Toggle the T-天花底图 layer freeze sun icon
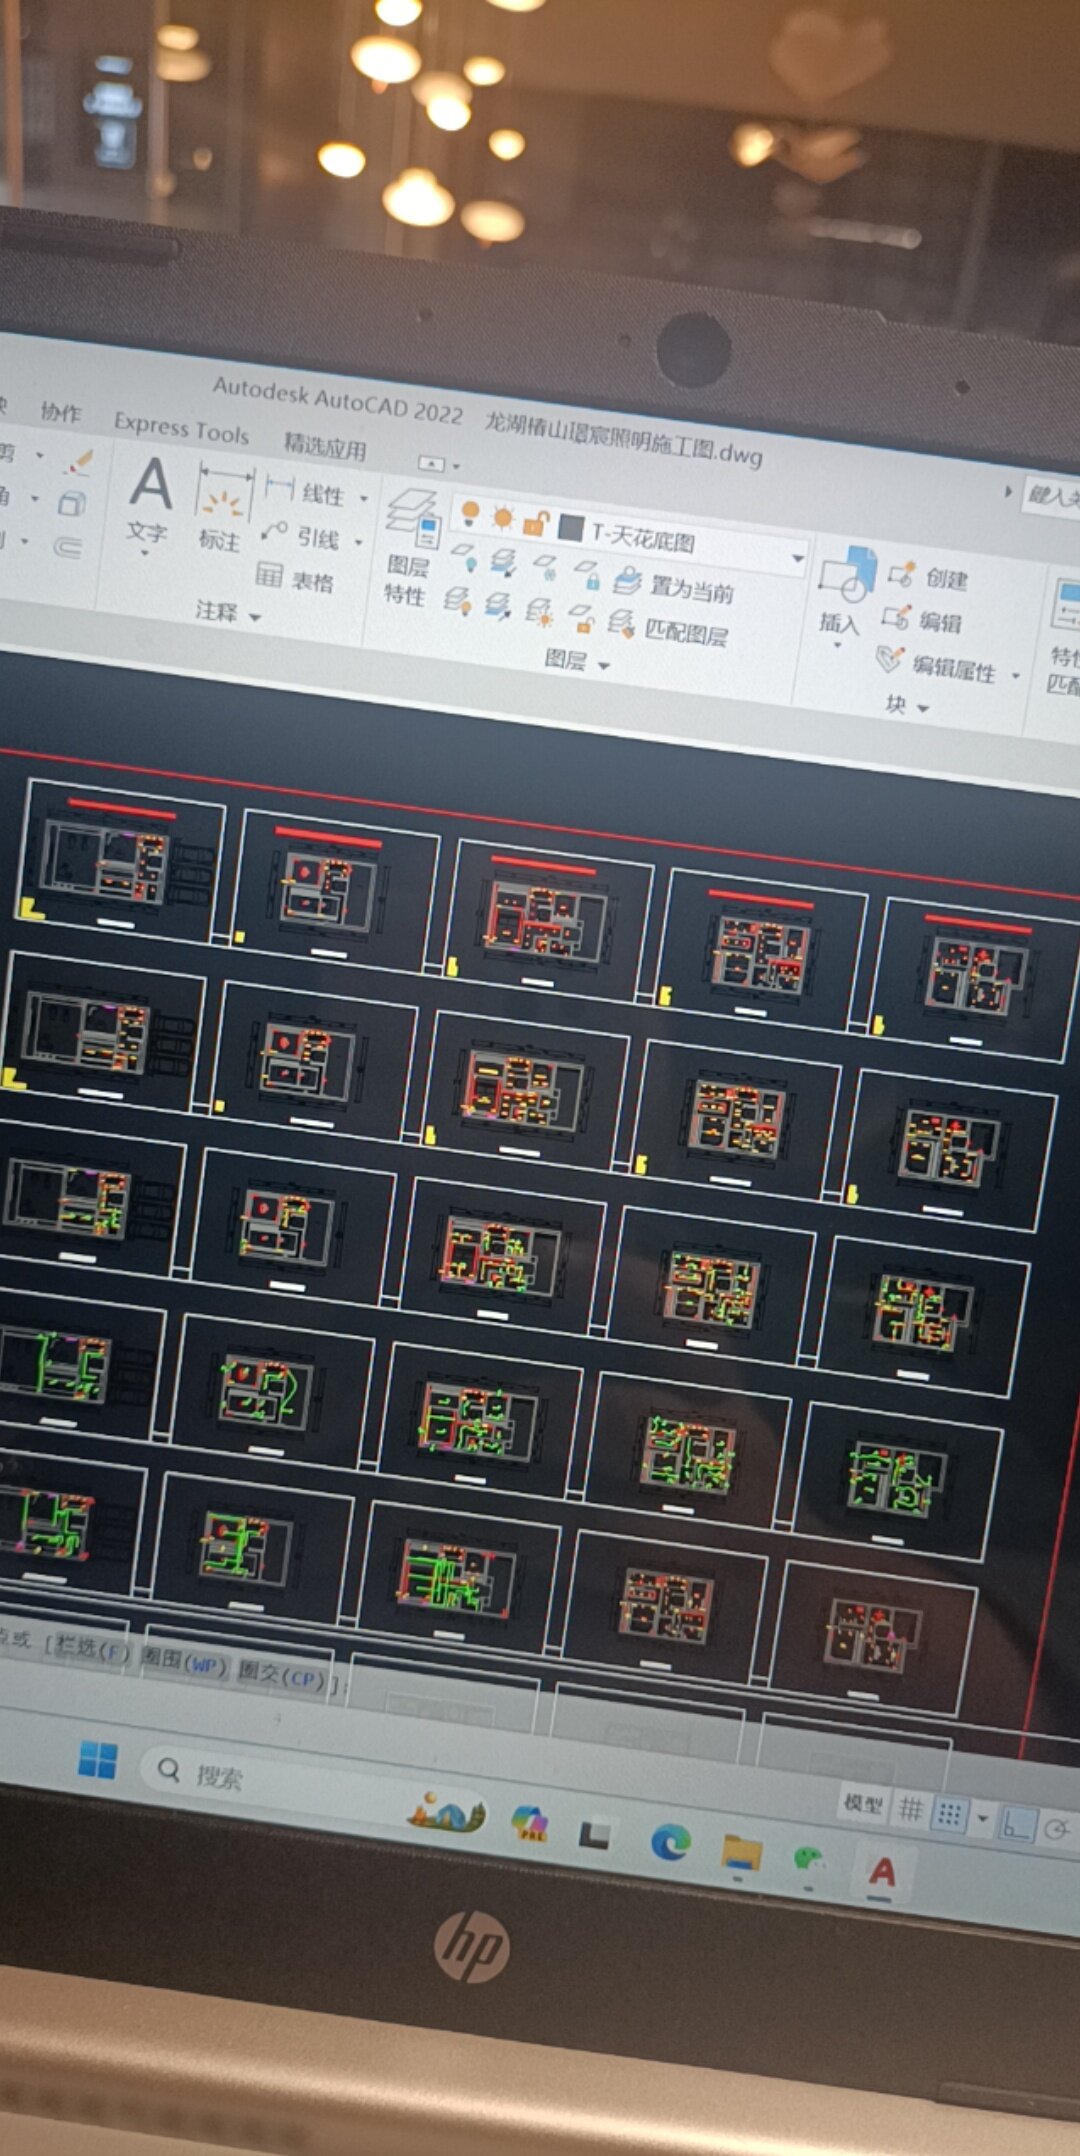The image size is (1080, 2156). coord(502,517)
